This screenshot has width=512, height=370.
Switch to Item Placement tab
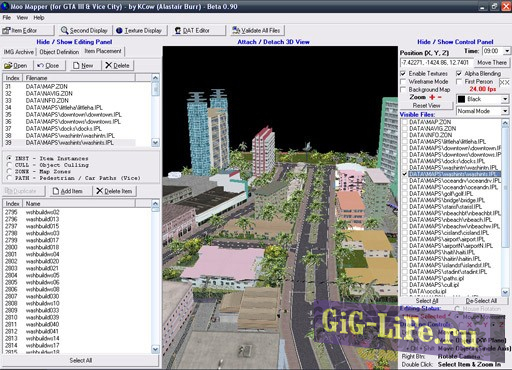point(103,51)
